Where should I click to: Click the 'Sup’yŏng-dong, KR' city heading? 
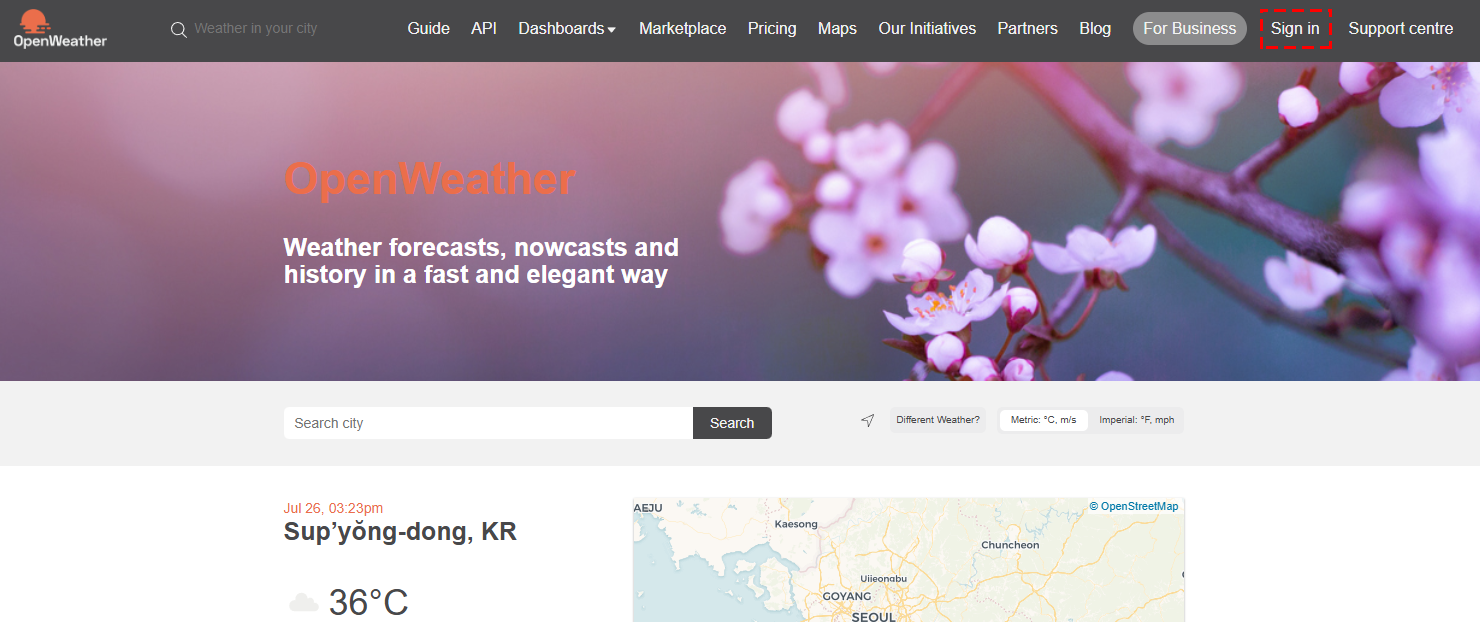pos(400,532)
